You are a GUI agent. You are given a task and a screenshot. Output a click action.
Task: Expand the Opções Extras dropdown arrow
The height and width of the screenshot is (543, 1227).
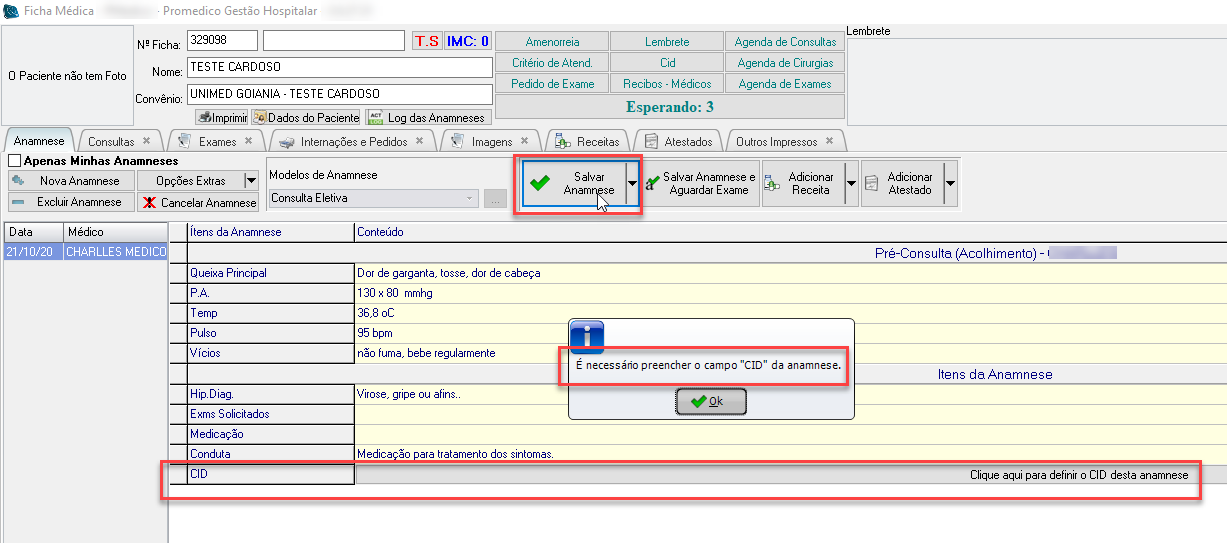251,181
